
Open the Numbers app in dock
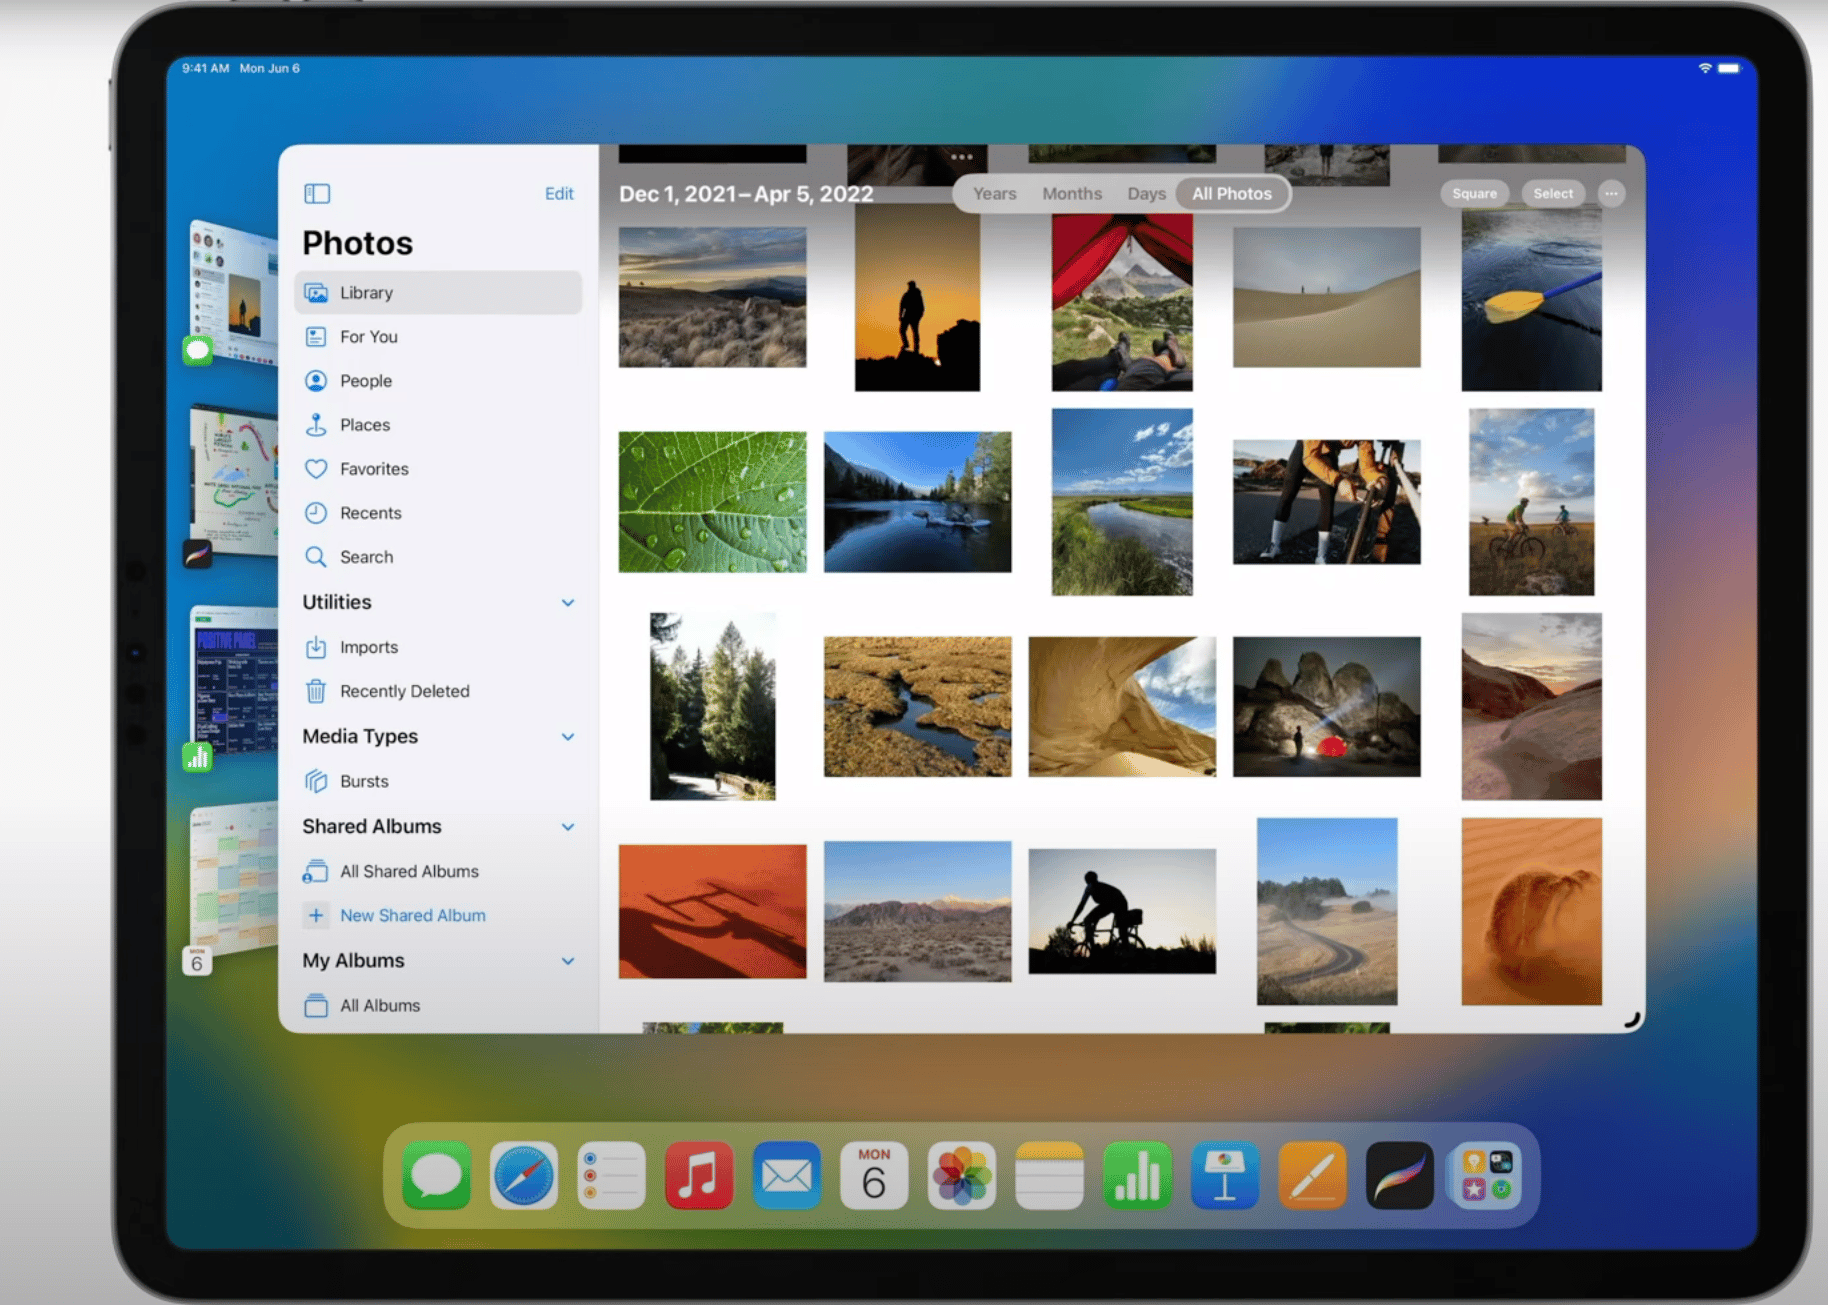click(x=1137, y=1175)
